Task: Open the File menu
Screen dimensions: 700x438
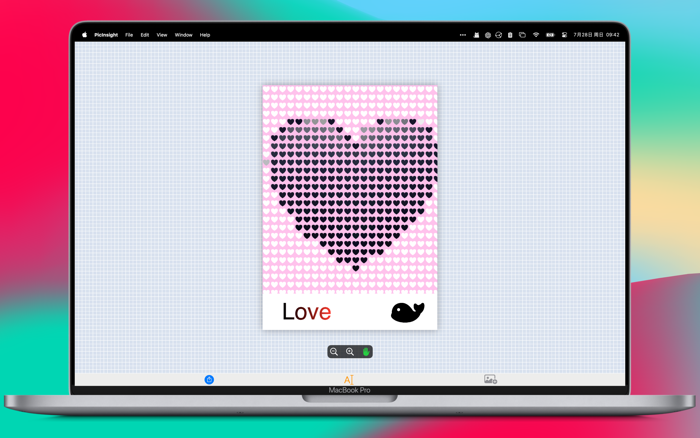Action: tap(129, 35)
